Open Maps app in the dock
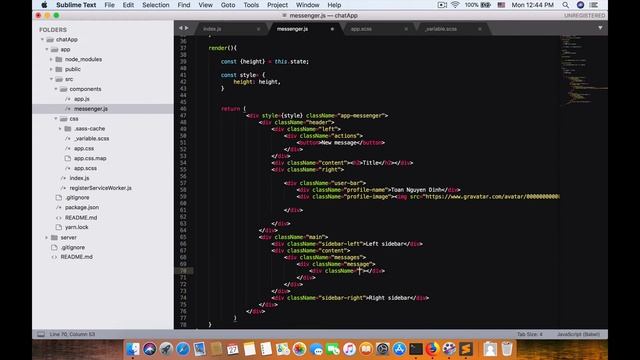The image size is (640, 360). pos(282,349)
